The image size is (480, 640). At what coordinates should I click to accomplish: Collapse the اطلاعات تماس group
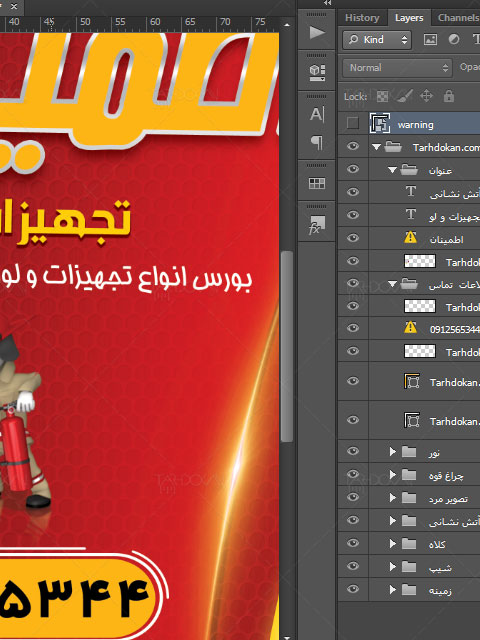click(x=392, y=284)
